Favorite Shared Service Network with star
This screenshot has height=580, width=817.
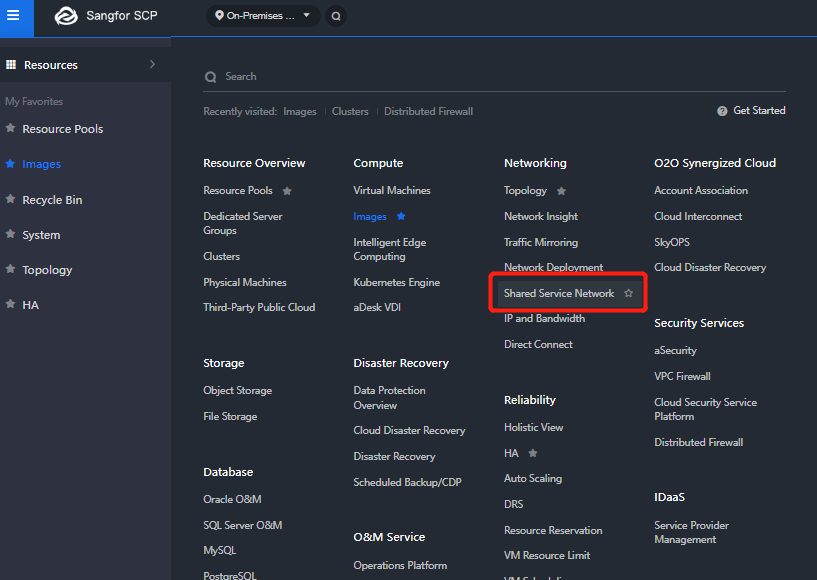[x=628, y=293]
